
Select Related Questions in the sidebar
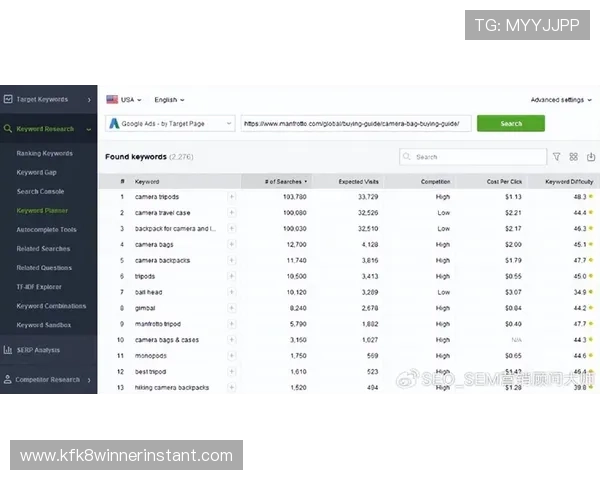[x=44, y=268]
